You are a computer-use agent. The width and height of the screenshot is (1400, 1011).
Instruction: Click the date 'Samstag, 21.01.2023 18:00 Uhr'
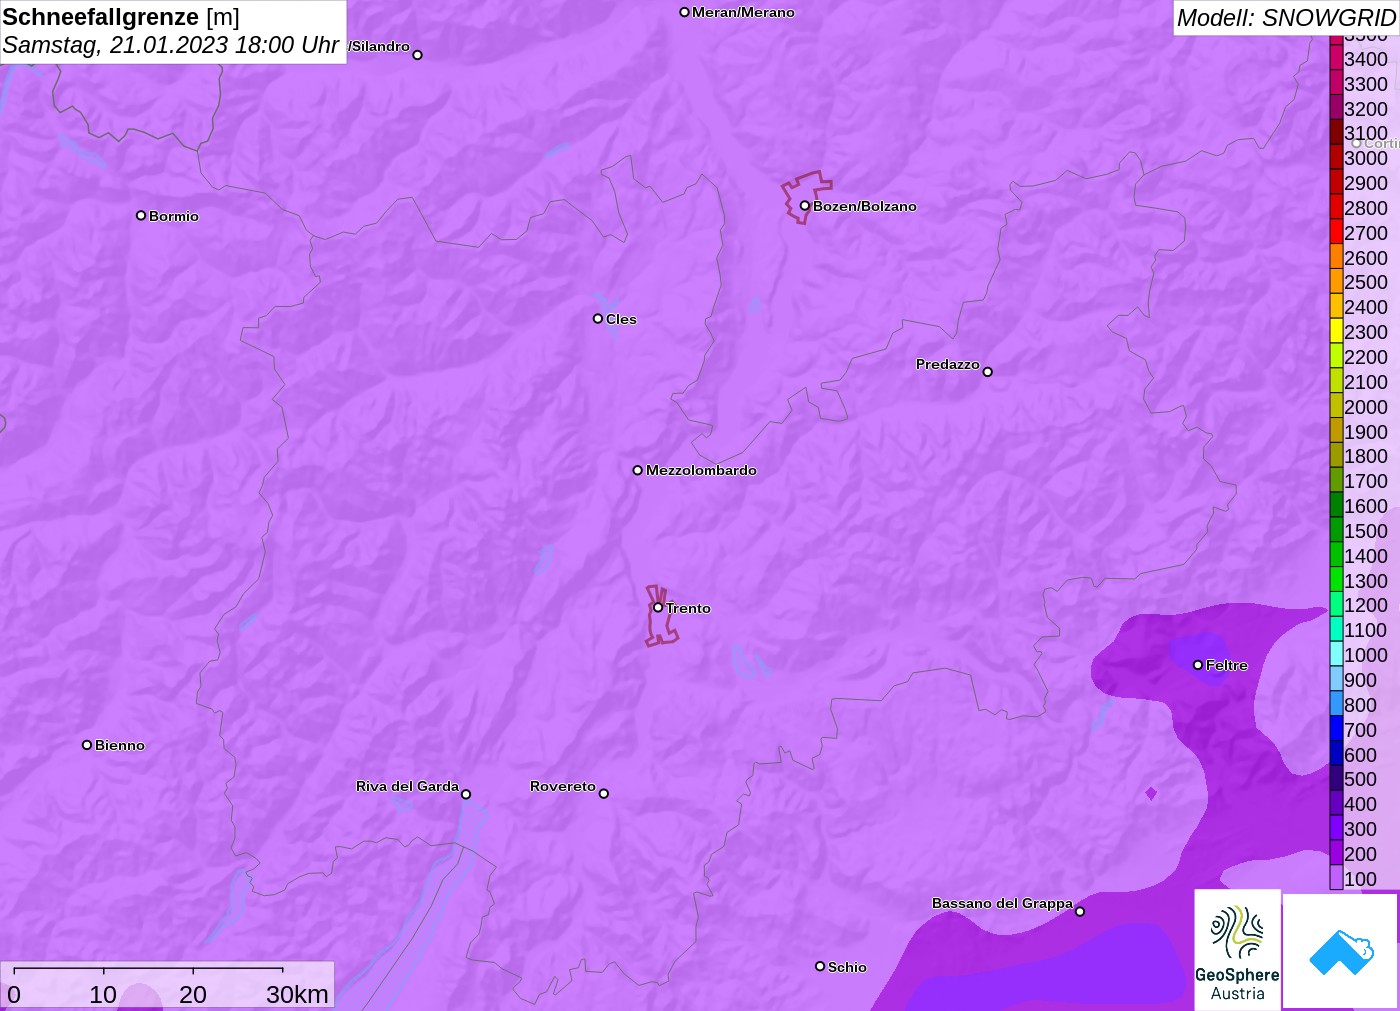(171, 45)
